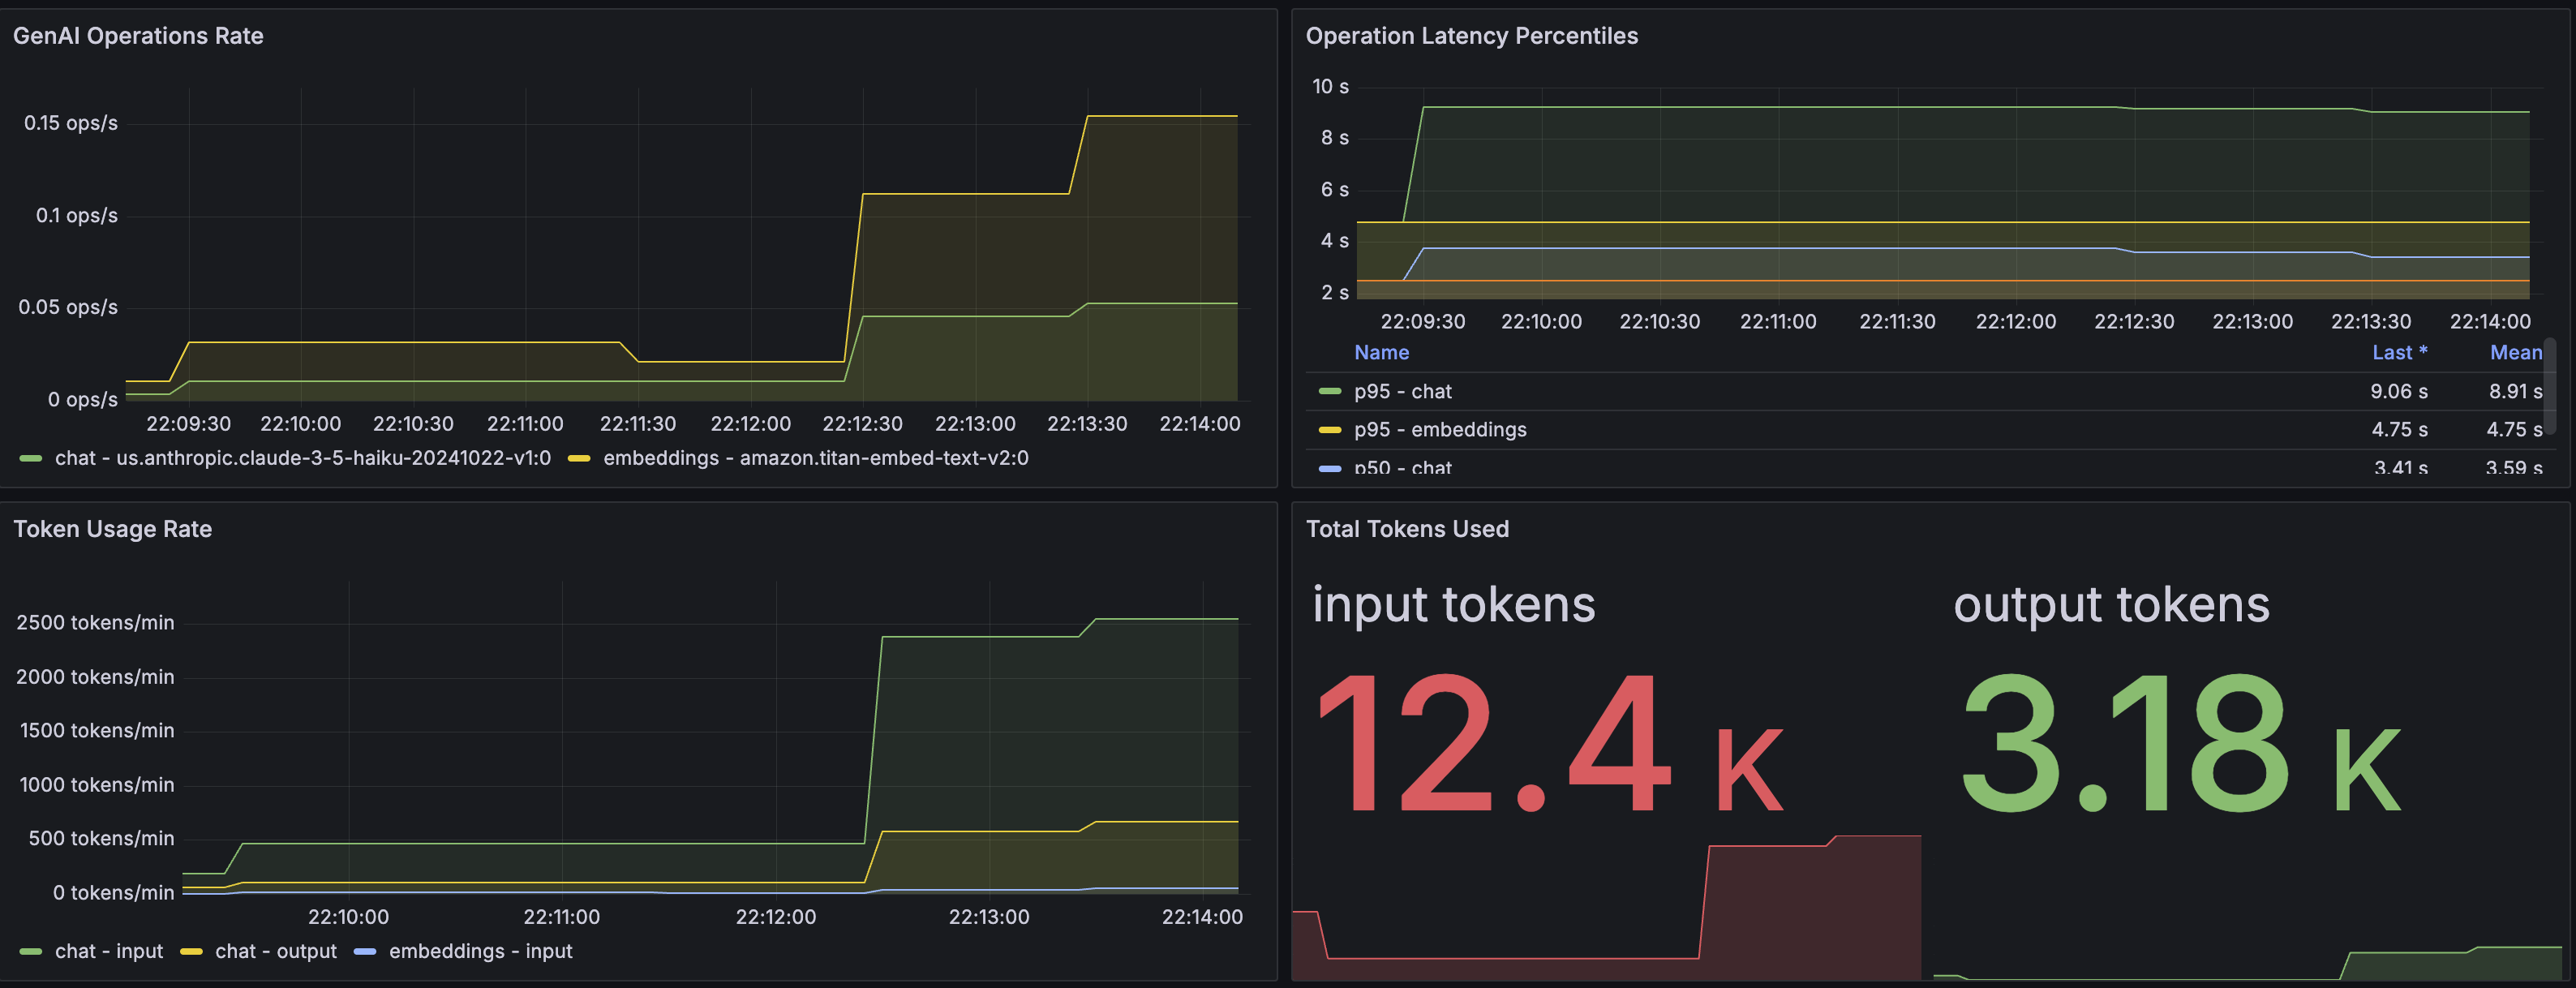Screen dimensions: 2576x988
Task: Toggle the embeddings amazon.titan-embed-text-v2:0 series in the legend
Action: [x=815, y=458]
